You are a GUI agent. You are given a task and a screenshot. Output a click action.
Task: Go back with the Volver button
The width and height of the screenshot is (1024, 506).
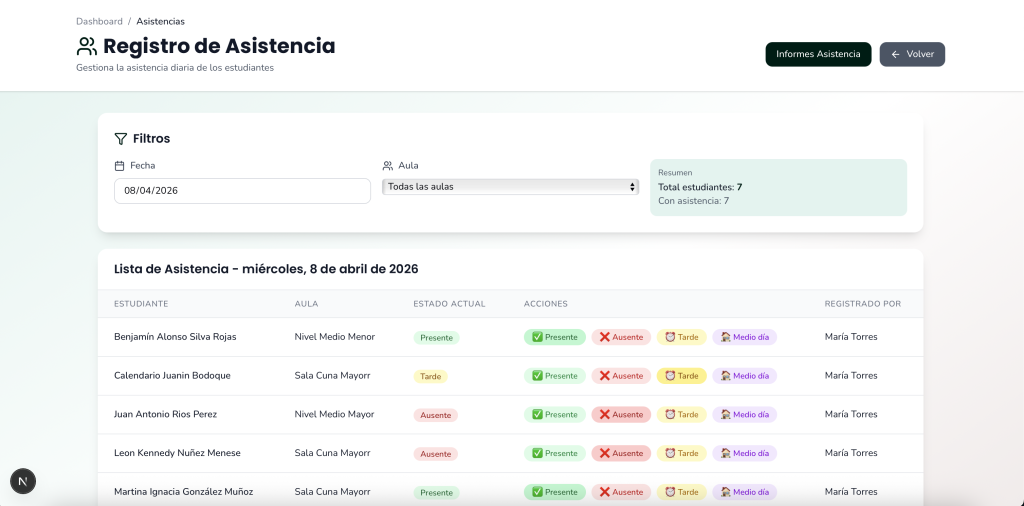point(912,54)
